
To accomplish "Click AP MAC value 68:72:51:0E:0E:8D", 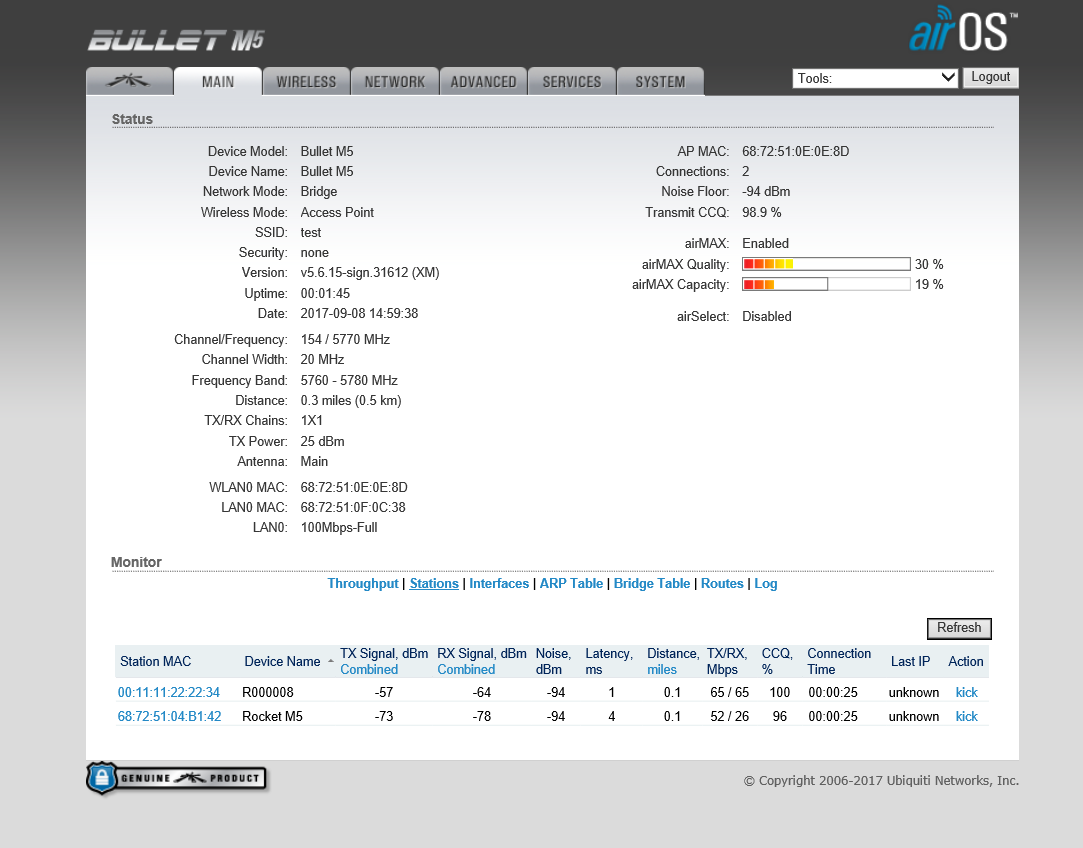I will (x=796, y=151).
